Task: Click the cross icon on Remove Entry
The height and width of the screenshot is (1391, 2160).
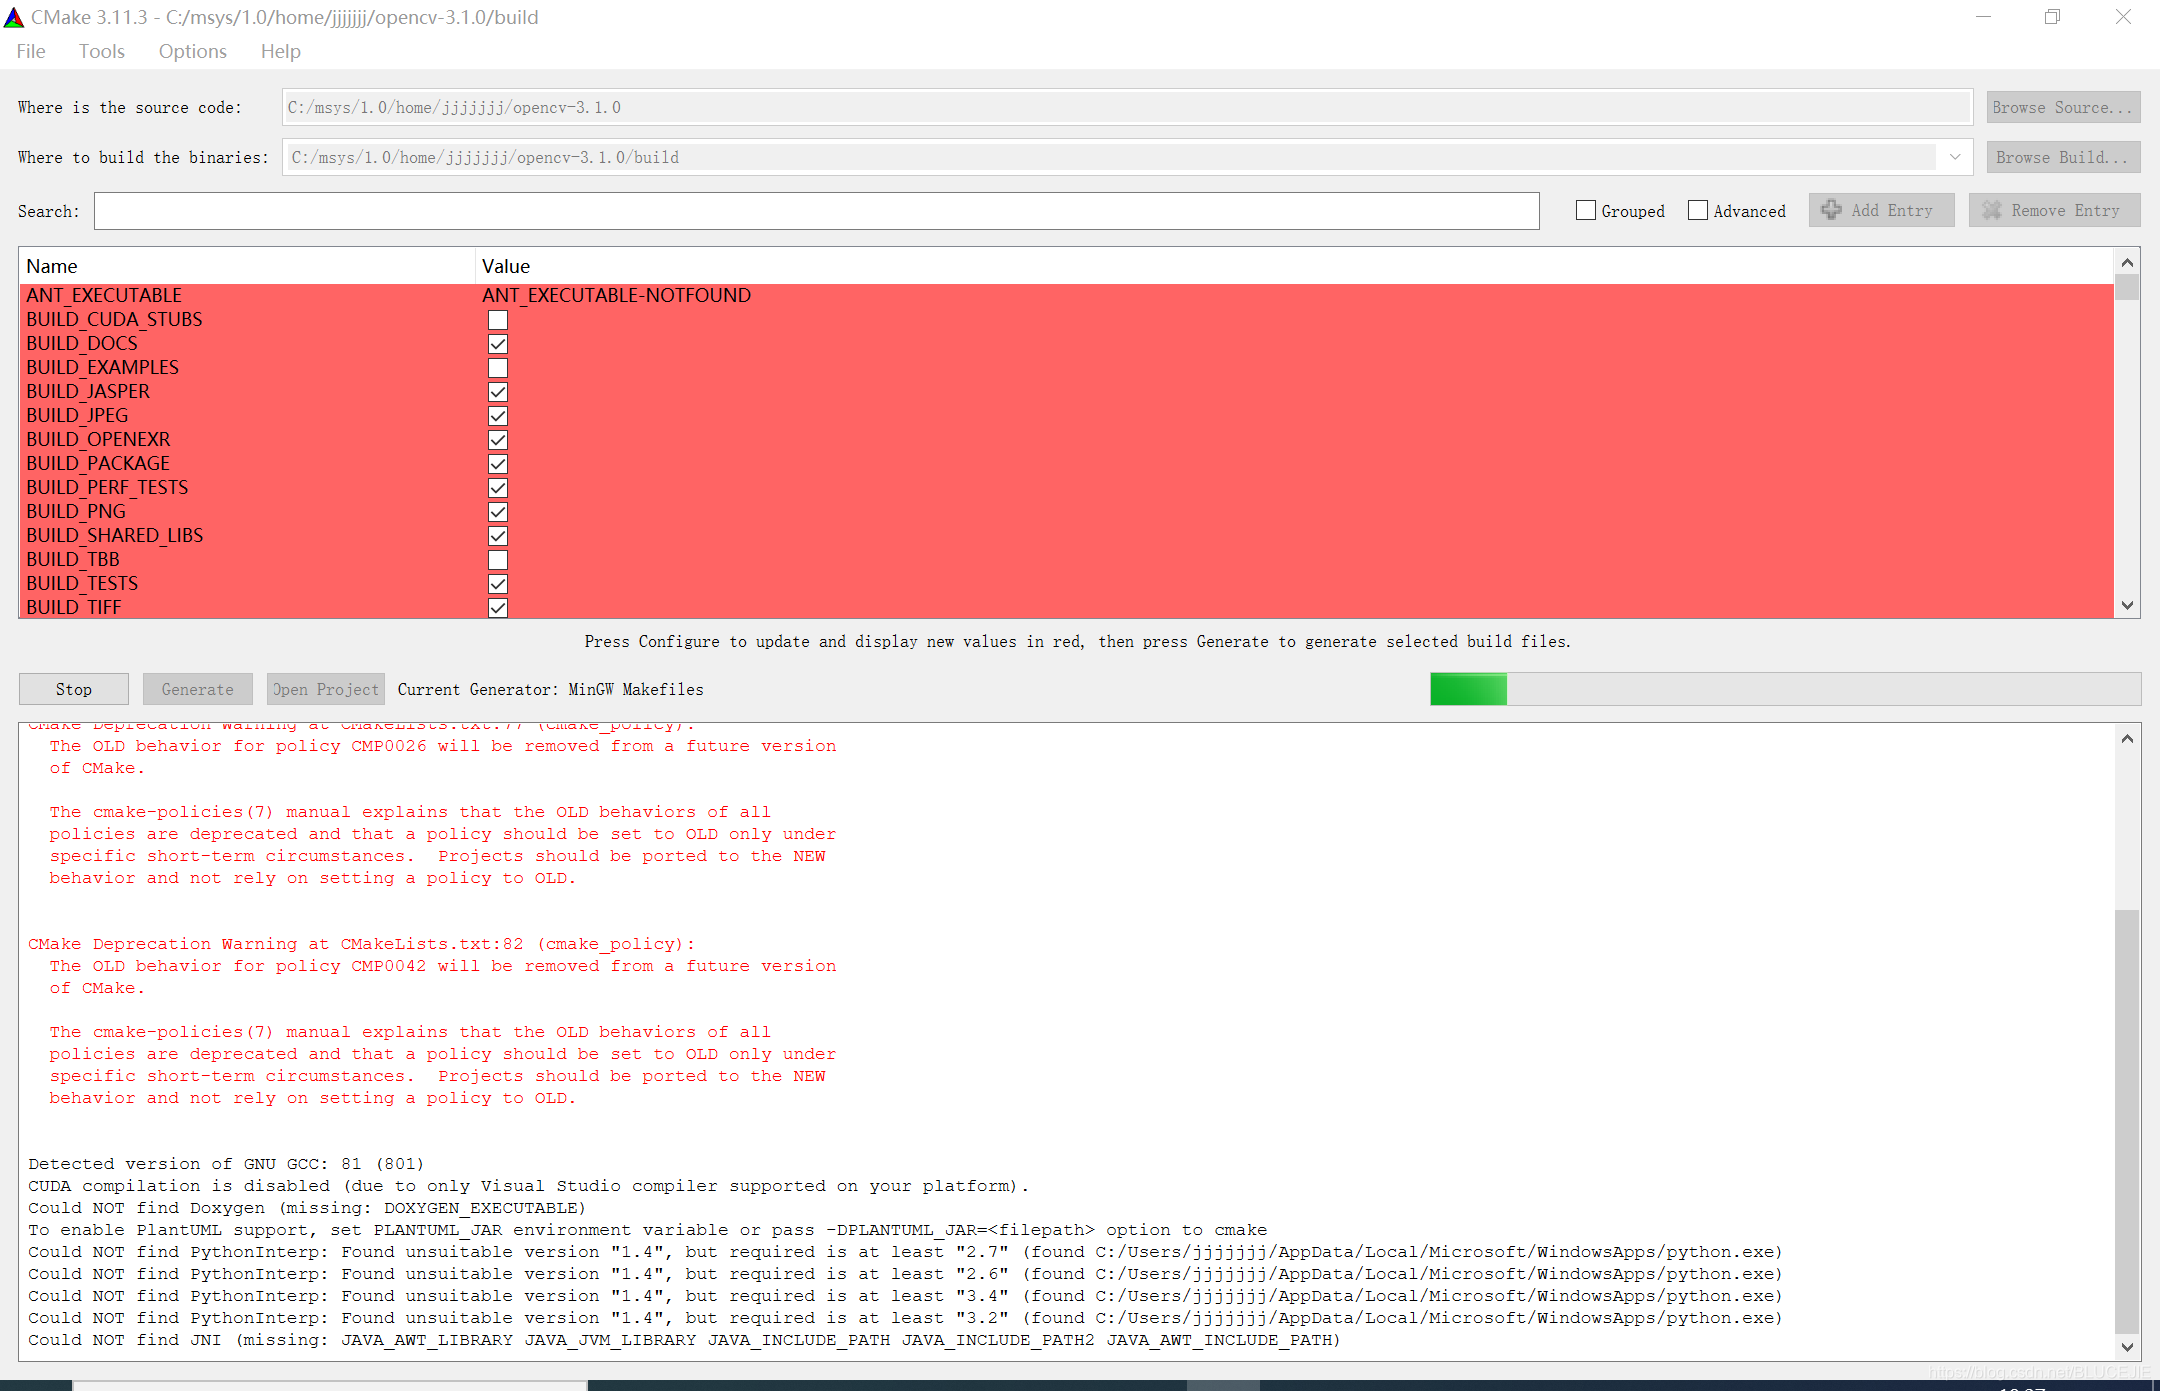Action: click(1992, 210)
